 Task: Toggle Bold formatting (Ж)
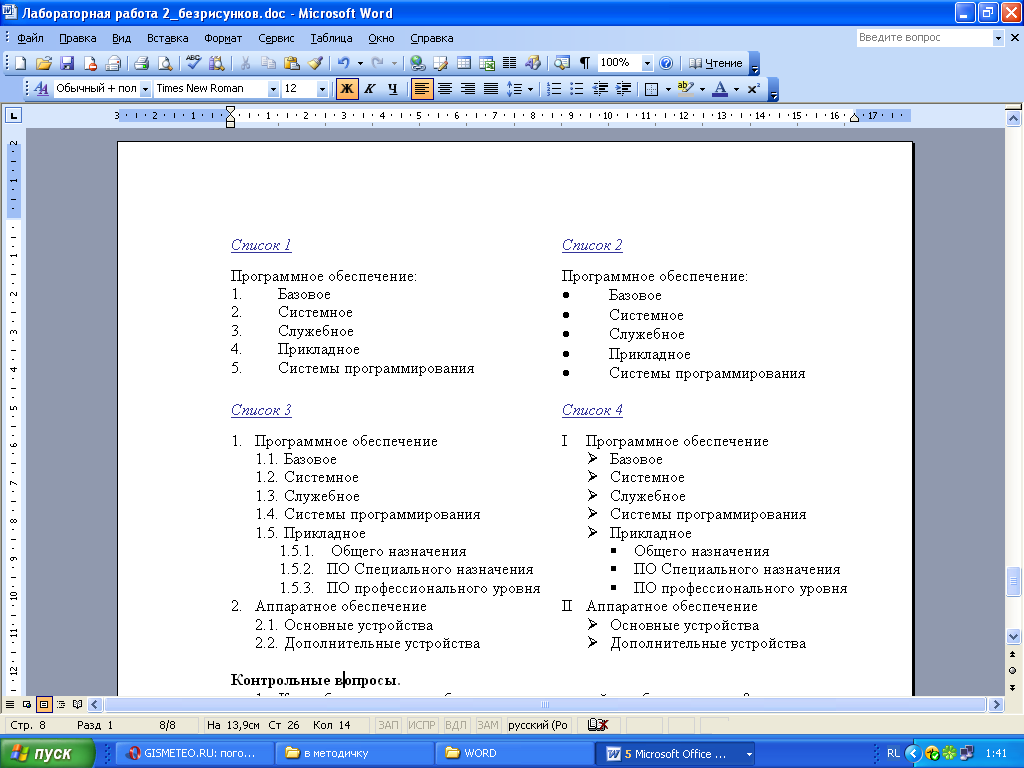347,89
